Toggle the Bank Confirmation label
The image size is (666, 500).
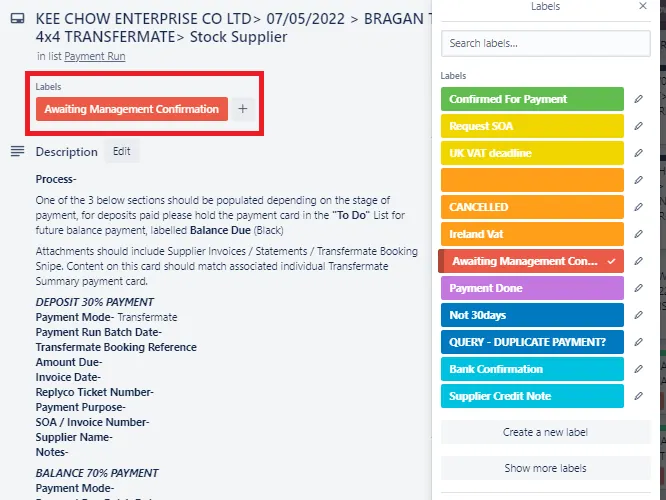[532, 369]
